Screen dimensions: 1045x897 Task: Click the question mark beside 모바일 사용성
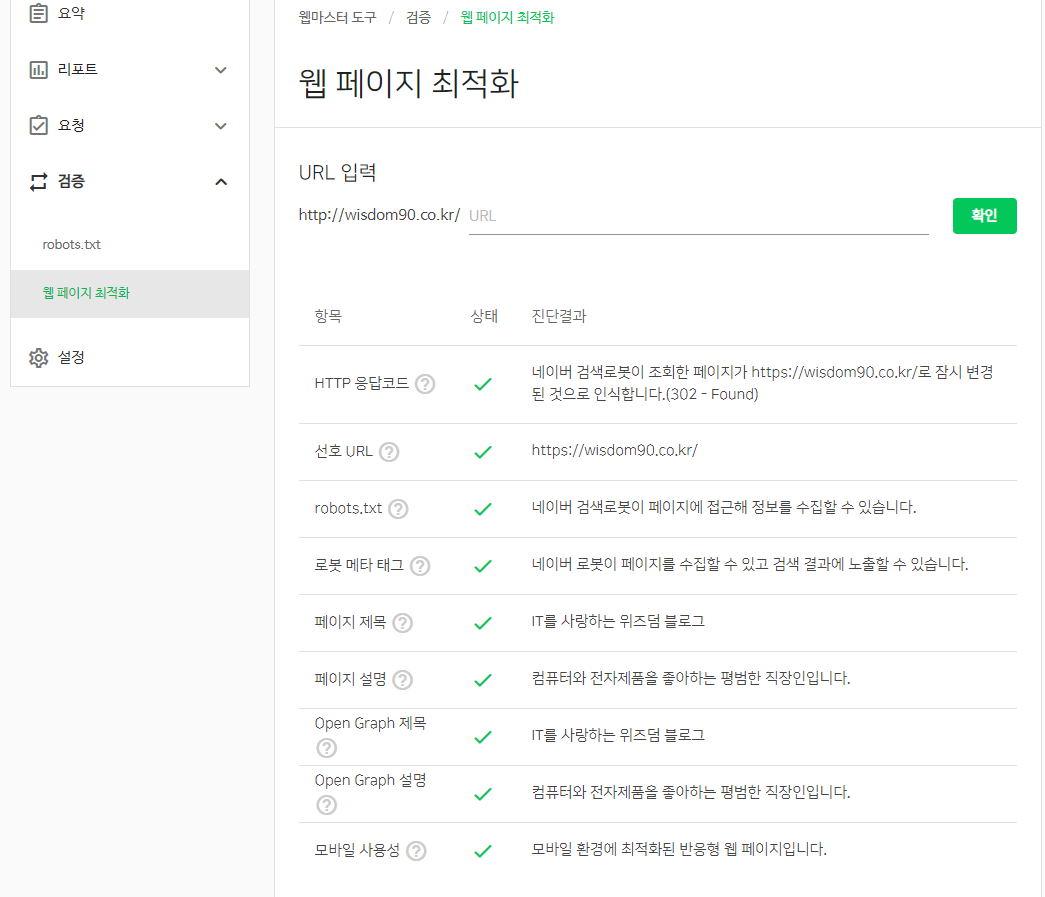click(x=415, y=851)
